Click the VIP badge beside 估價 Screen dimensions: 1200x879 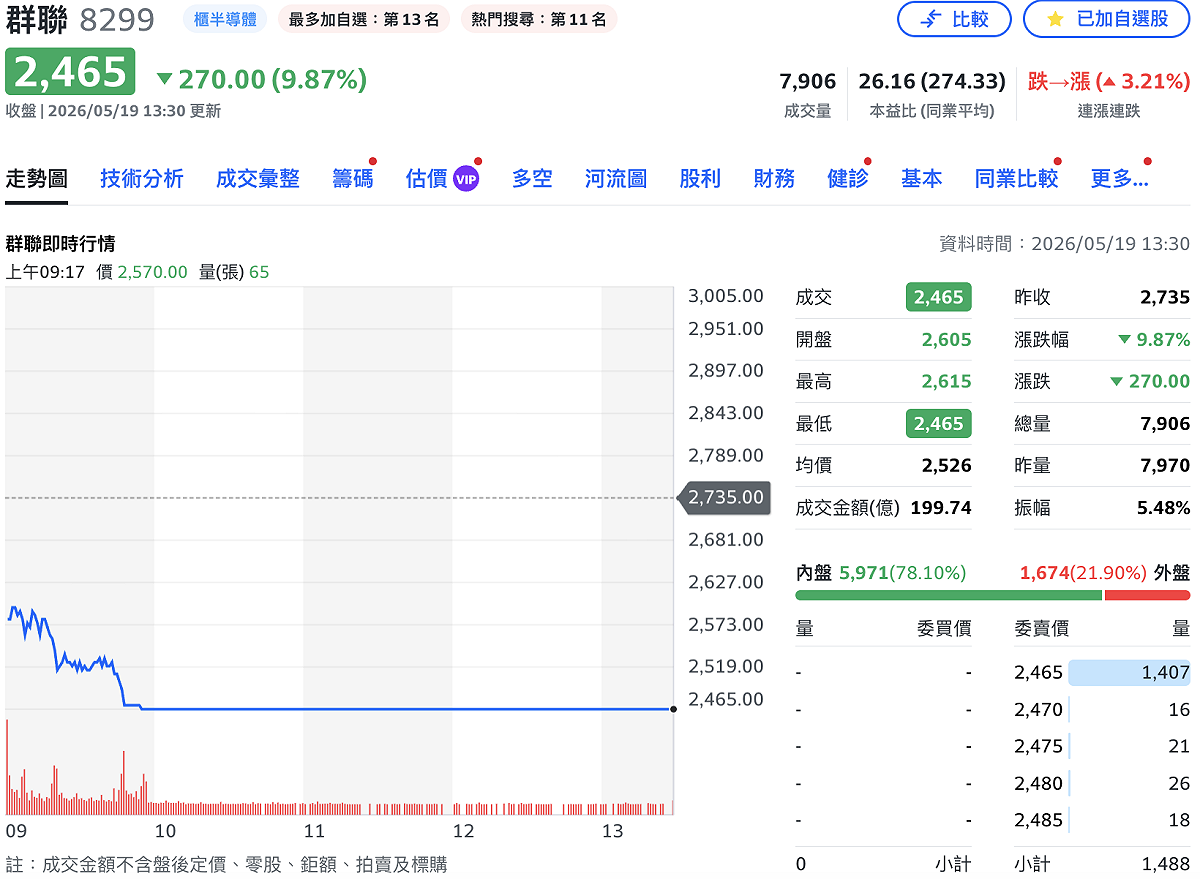465,179
